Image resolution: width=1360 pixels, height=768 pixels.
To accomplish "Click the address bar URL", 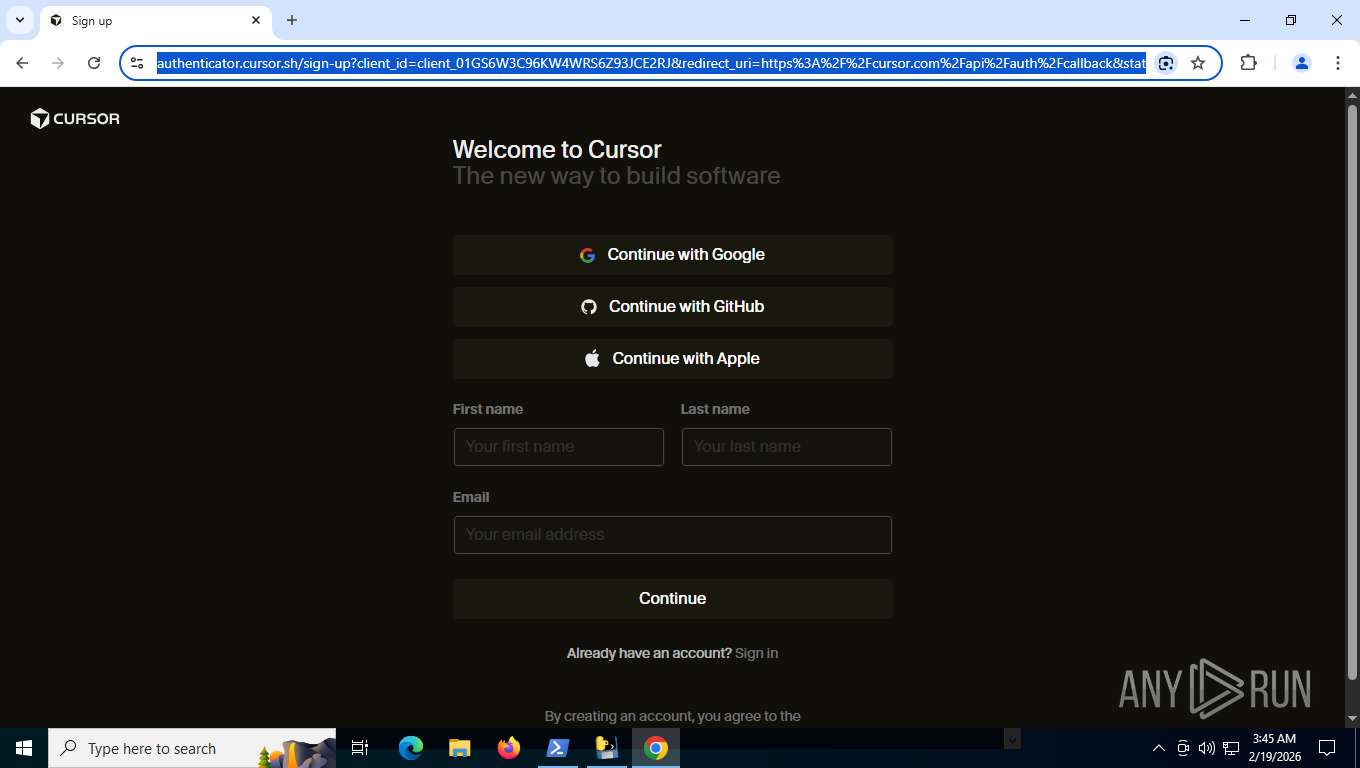I will [651, 63].
